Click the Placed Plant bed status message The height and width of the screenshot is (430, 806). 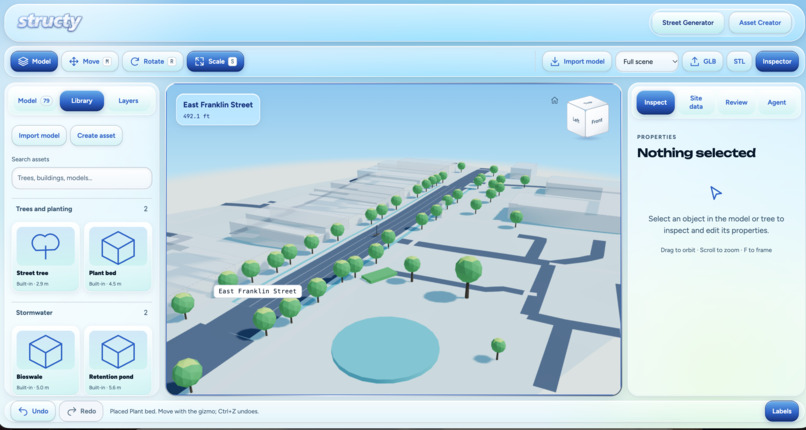point(185,412)
